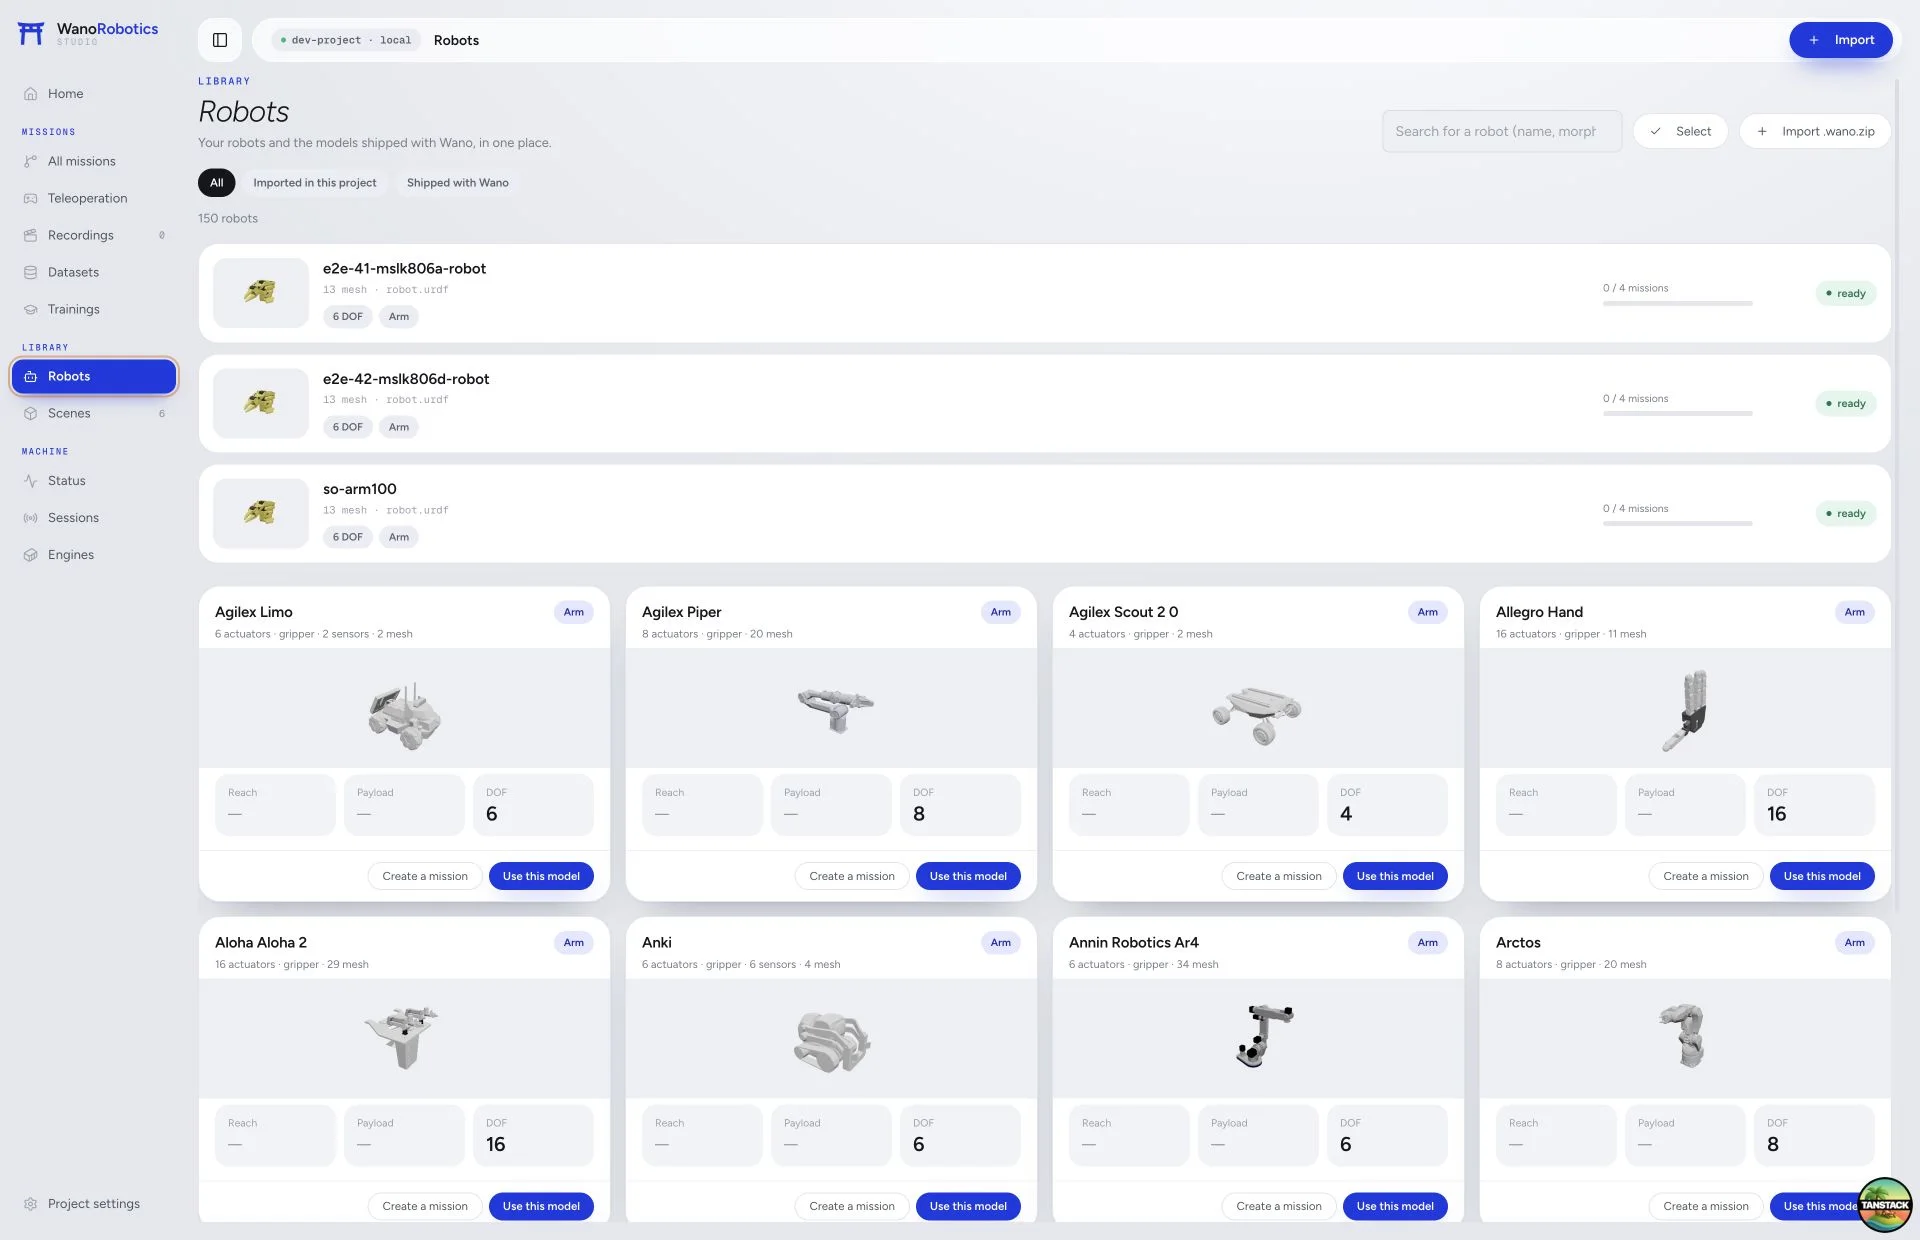This screenshot has height=1240, width=1920.
Task: Click the Project settings gear icon
Action: click(x=30, y=1204)
